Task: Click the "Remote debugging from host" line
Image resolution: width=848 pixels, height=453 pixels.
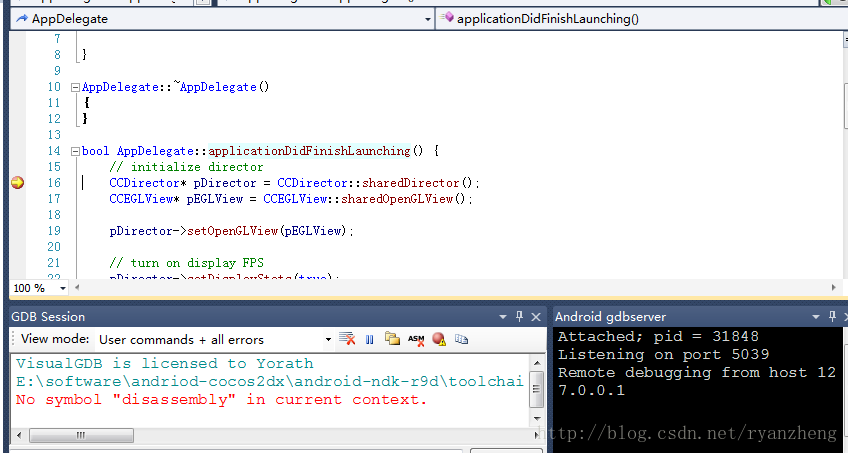Action: point(697,372)
